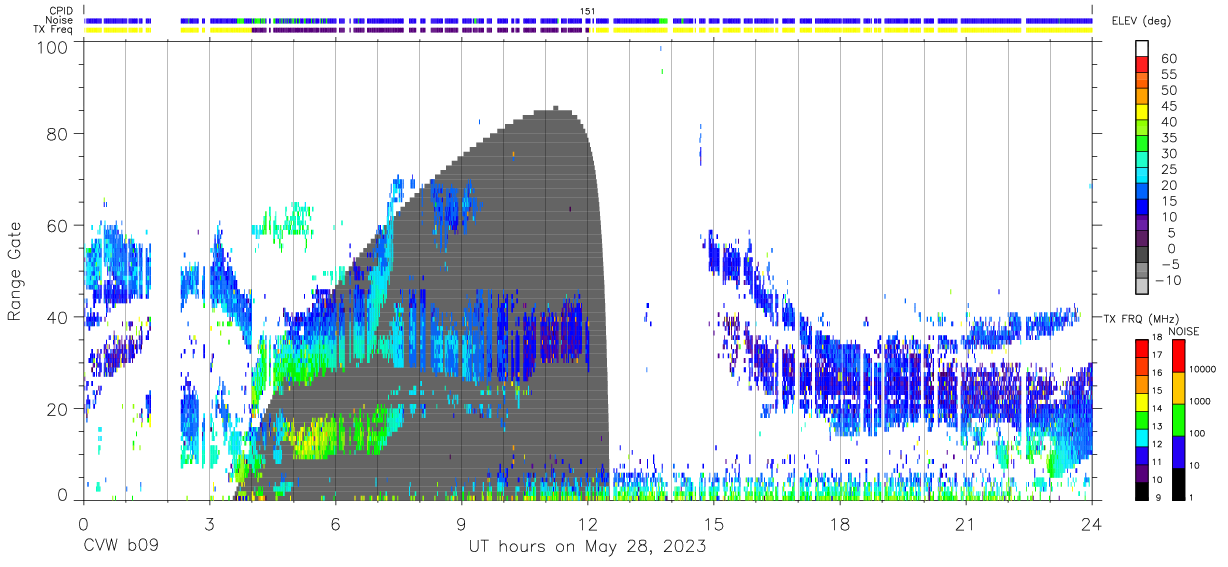The image size is (1228, 567).
Task: Click the 21 tick on UT hours axis
Action: point(965,524)
